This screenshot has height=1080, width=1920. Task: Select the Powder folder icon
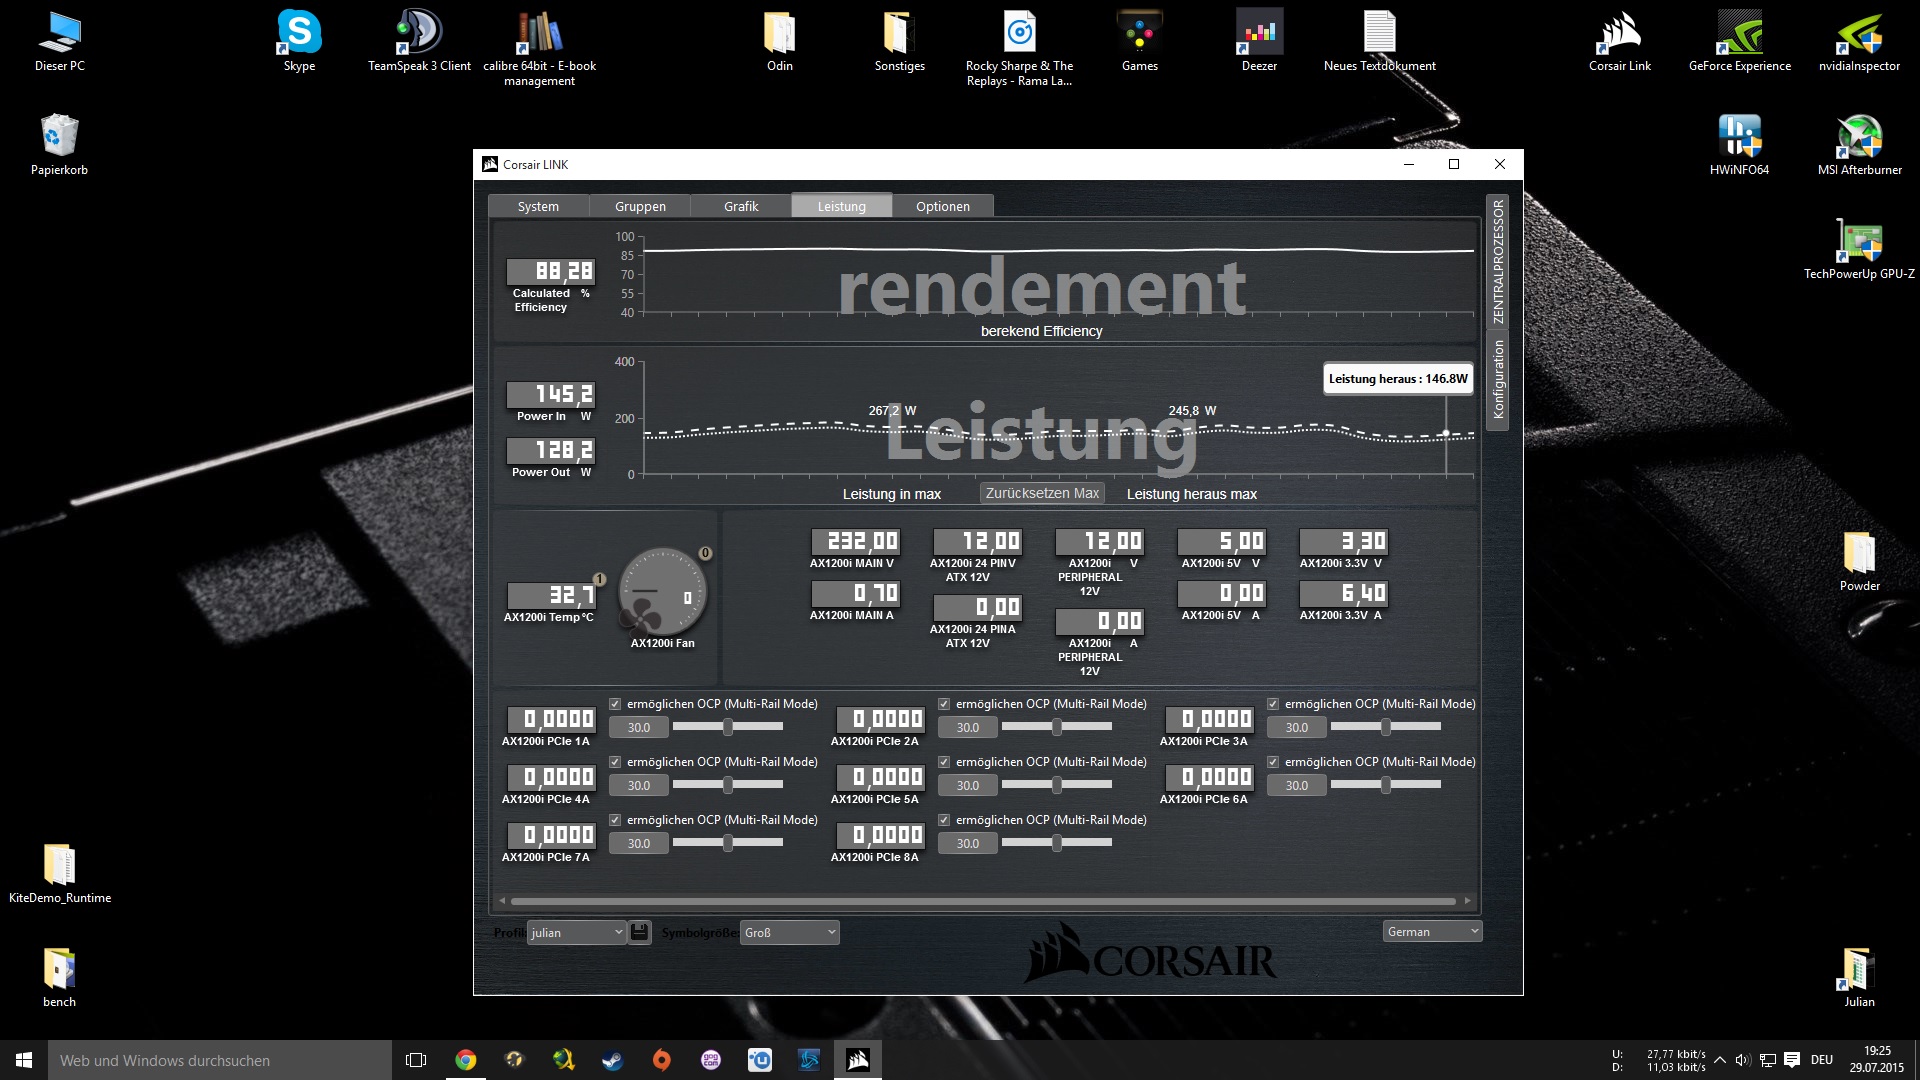tap(1859, 561)
